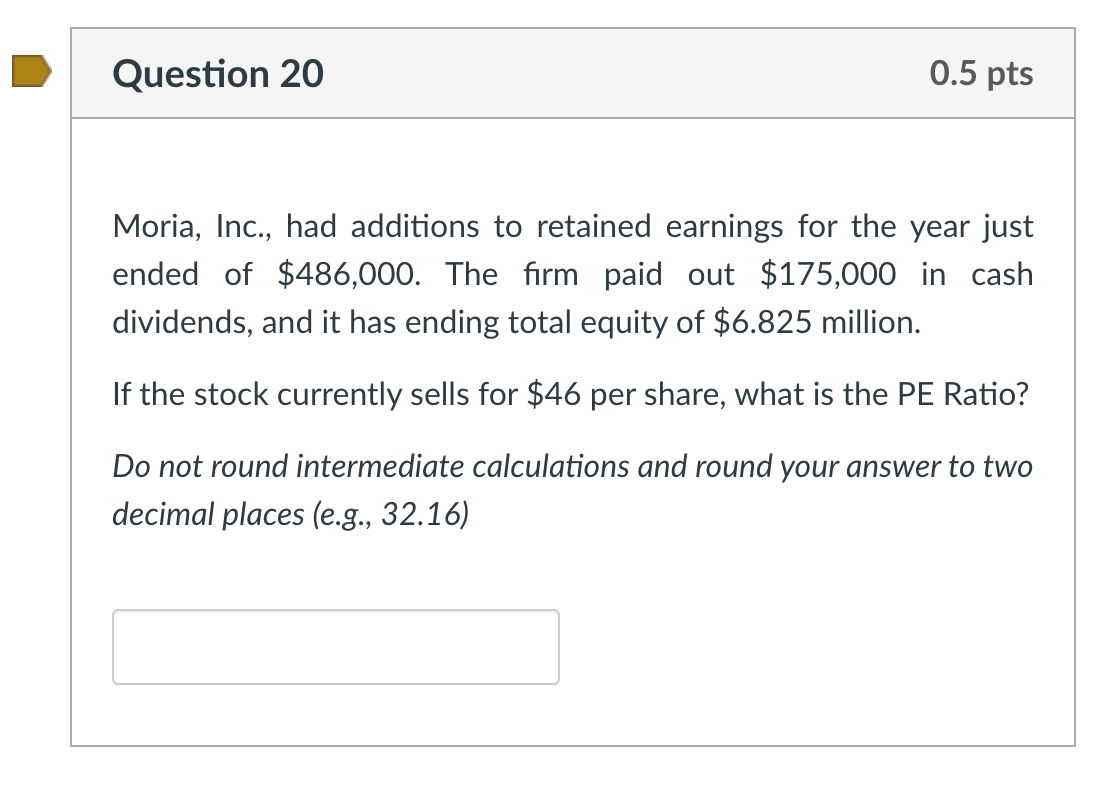Click the phrase intermediate calculations

[463, 466]
